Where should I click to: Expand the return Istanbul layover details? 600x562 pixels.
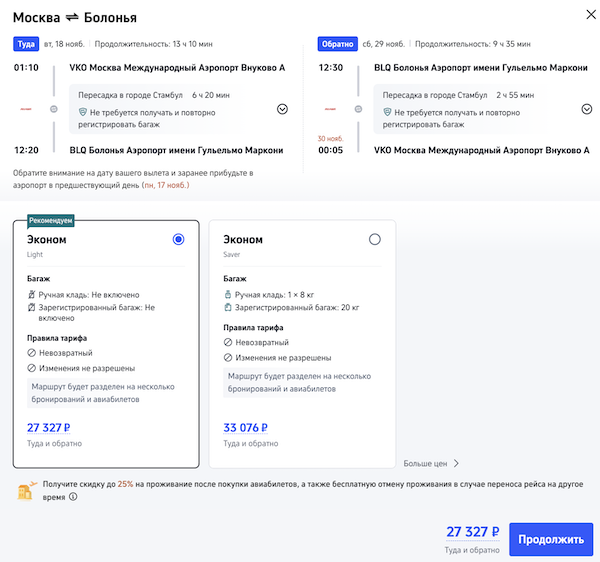[586, 109]
